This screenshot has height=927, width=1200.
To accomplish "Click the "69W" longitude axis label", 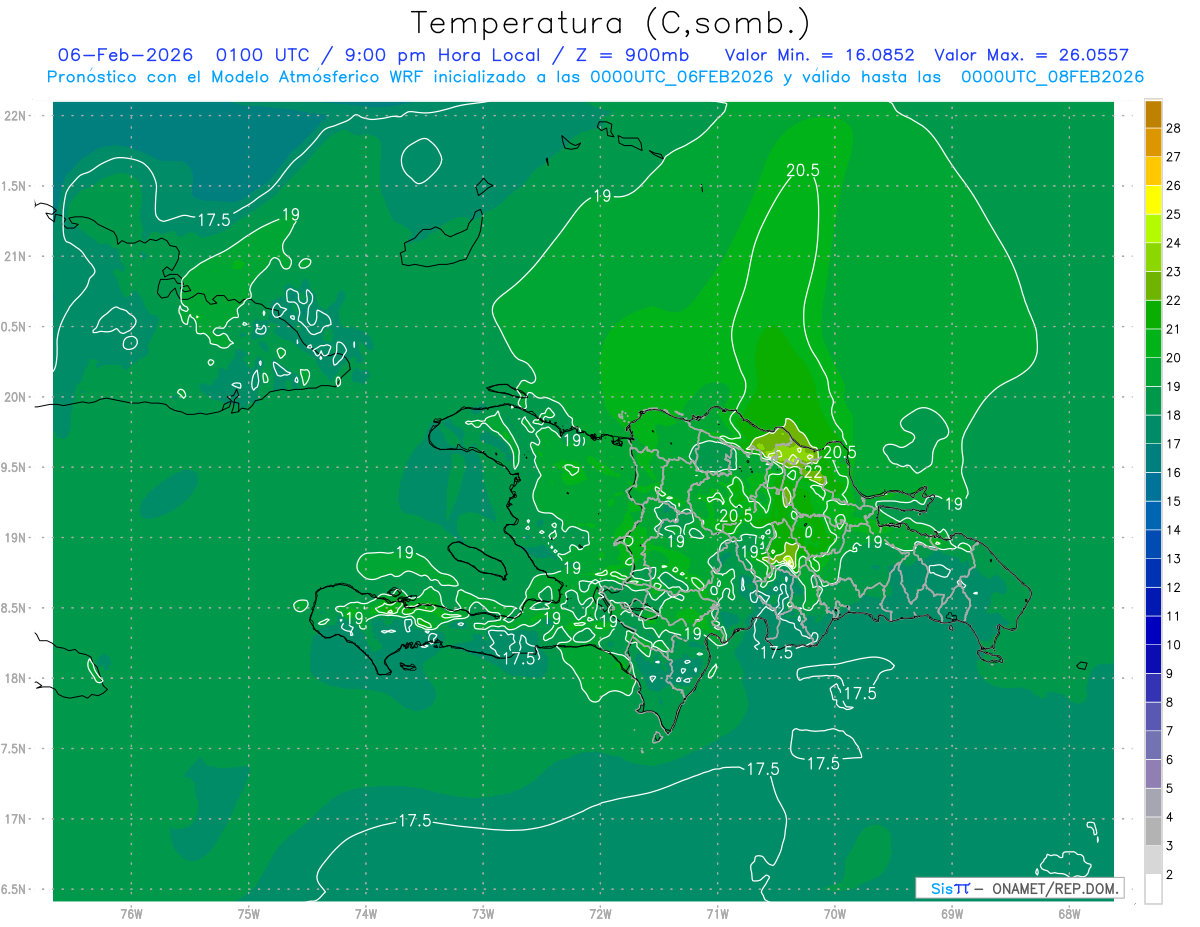I will (x=952, y=914).
